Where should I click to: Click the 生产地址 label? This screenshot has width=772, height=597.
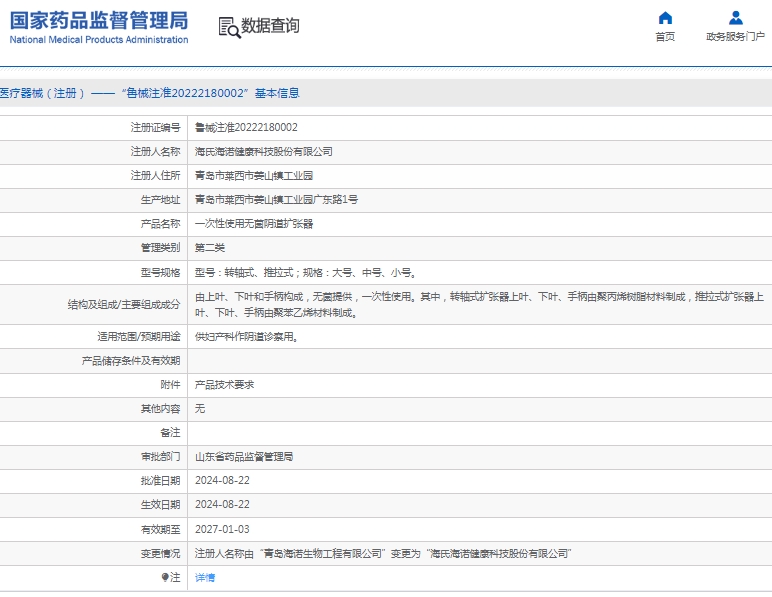(161, 199)
